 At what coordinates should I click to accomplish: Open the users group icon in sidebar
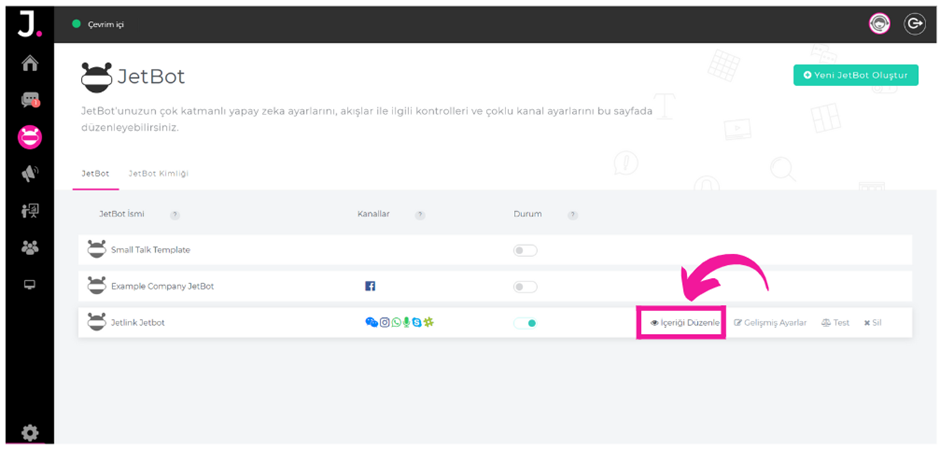30,247
